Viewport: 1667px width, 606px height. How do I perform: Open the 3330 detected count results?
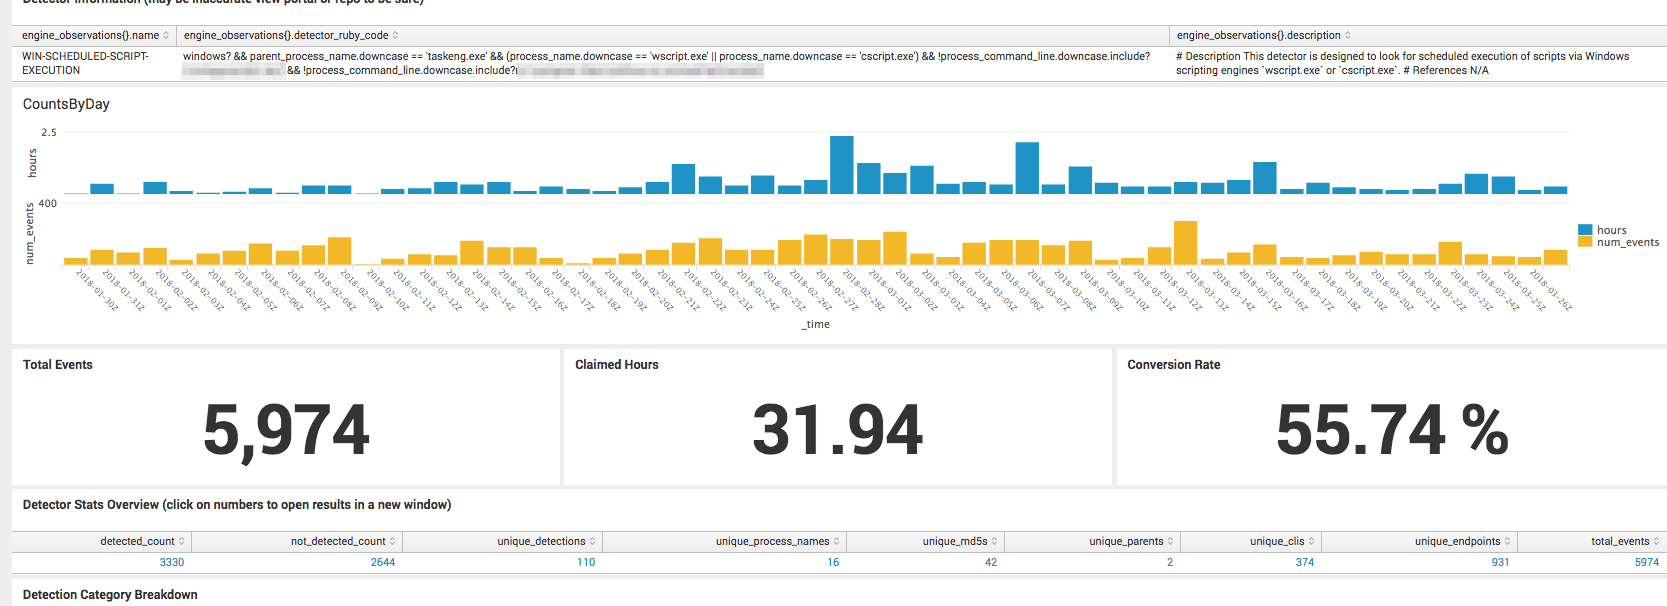[172, 562]
